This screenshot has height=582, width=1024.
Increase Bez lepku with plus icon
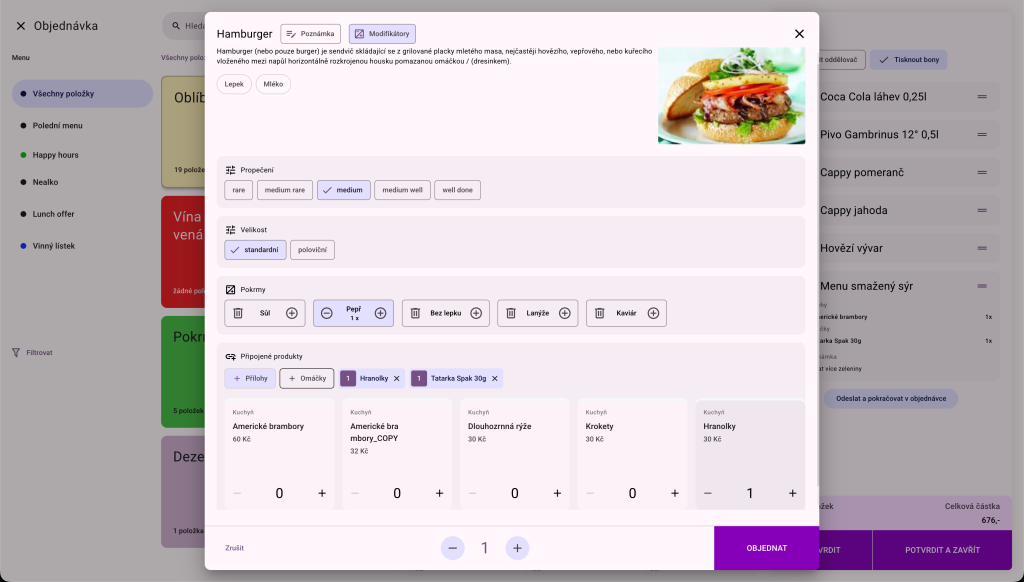point(476,313)
